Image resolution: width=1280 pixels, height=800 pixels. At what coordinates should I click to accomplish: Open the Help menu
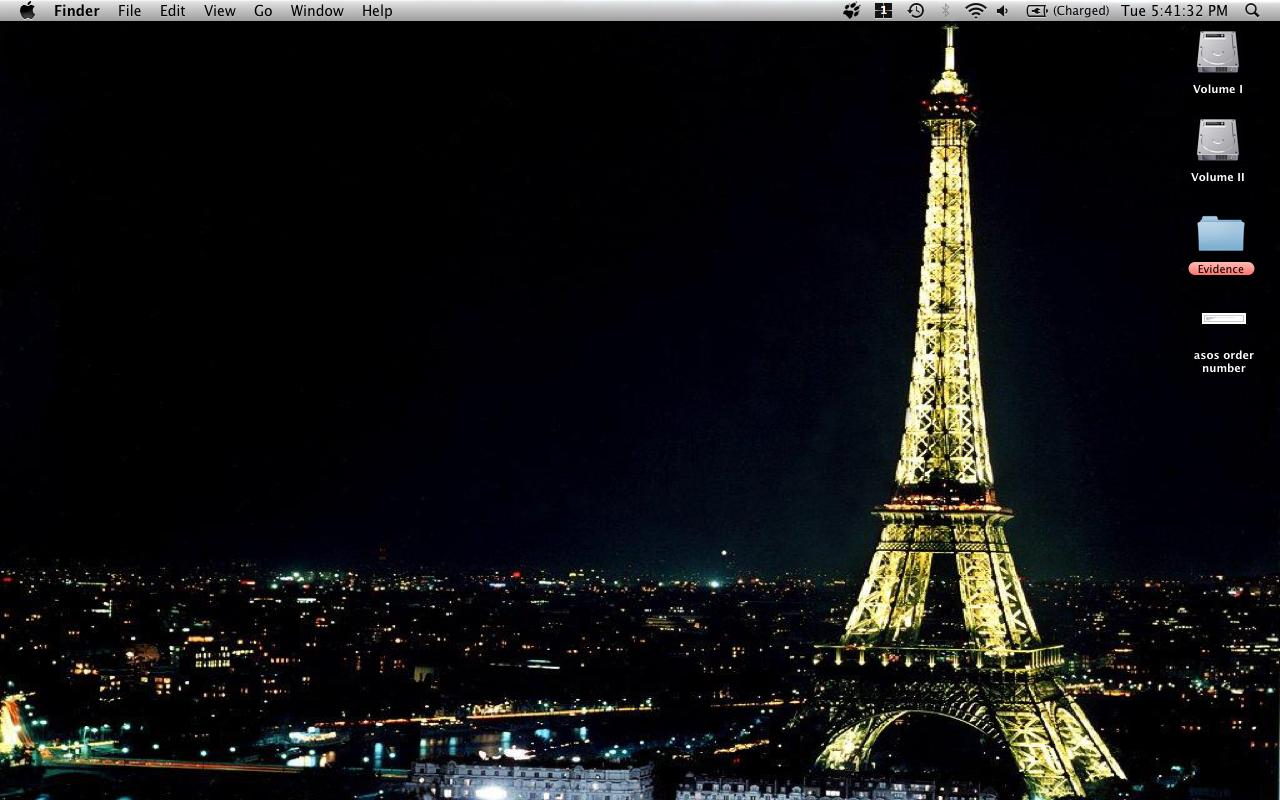point(377,11)
